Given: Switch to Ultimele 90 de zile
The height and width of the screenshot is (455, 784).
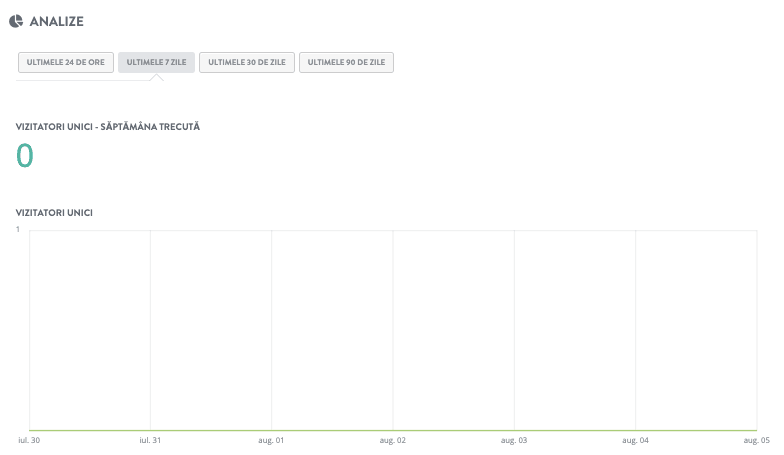Looking at the screenshot, I should click(346, 62).
